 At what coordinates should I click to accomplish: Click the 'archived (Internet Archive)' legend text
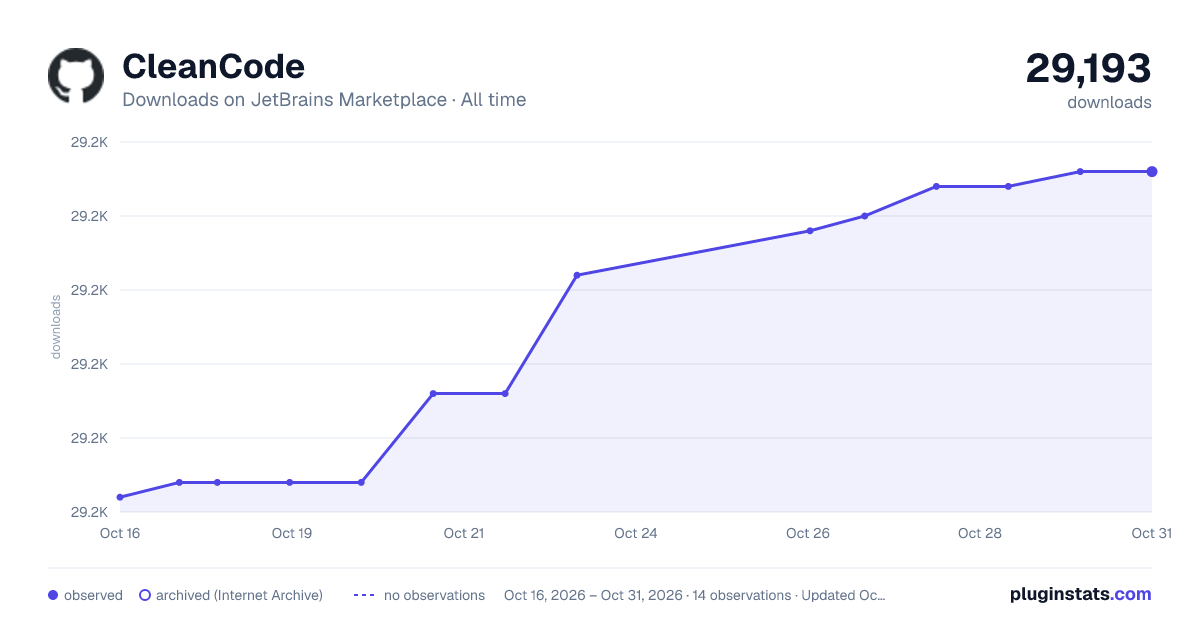(x=239, y=595)
